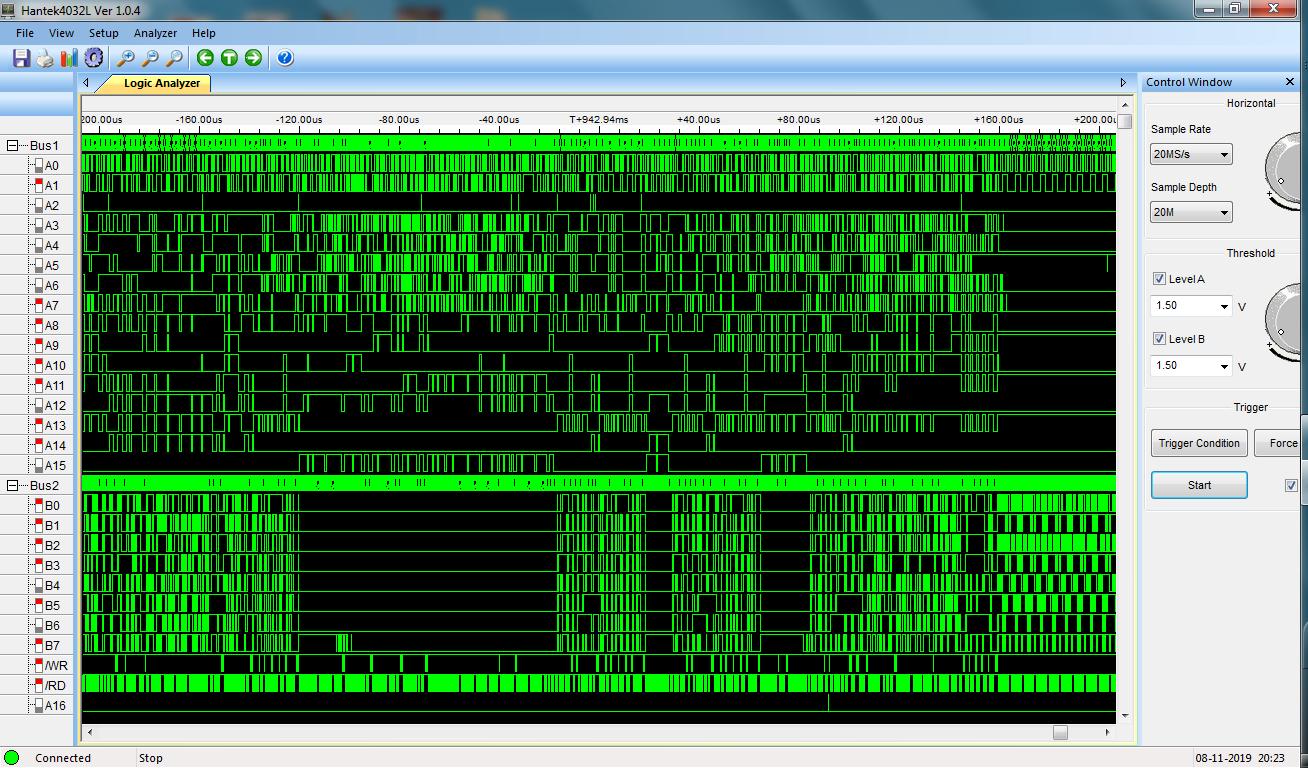Open settings via the gear icon
Screen dimensions: 1308x768
pos(93,58)
